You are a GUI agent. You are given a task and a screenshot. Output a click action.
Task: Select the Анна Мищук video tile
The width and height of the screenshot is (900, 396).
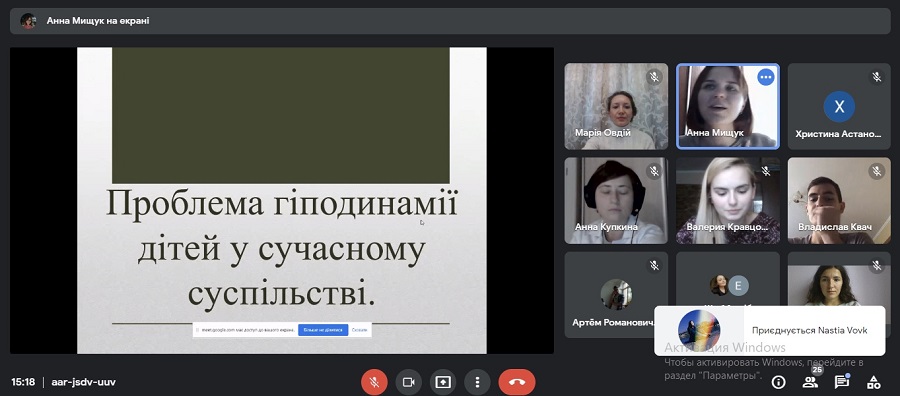pyautogui.click(x=728, y=106)
